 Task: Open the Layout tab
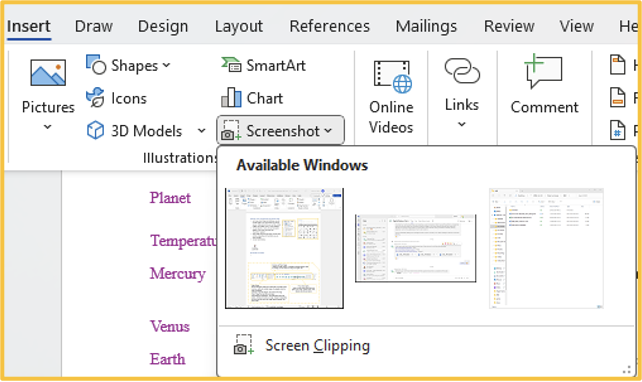click(239, 27)
